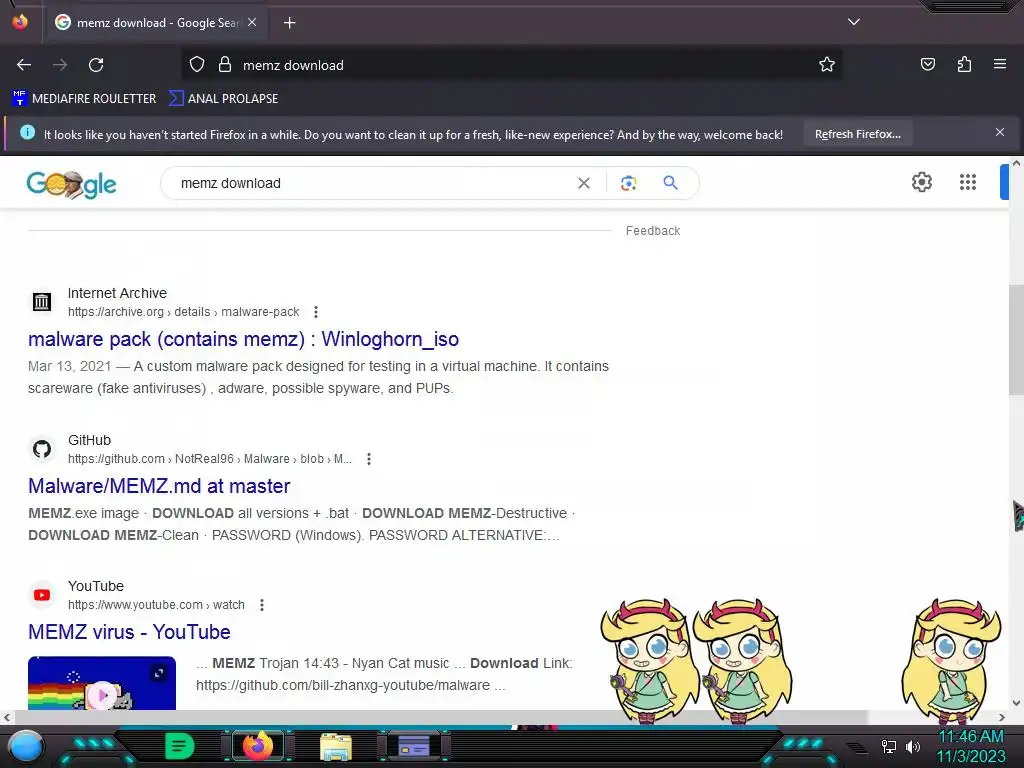The height and width of the screenshot is (768, 1024).
Task: Open the taskbar clock showing 11:46 AM
Action: (x=971, y=746)
